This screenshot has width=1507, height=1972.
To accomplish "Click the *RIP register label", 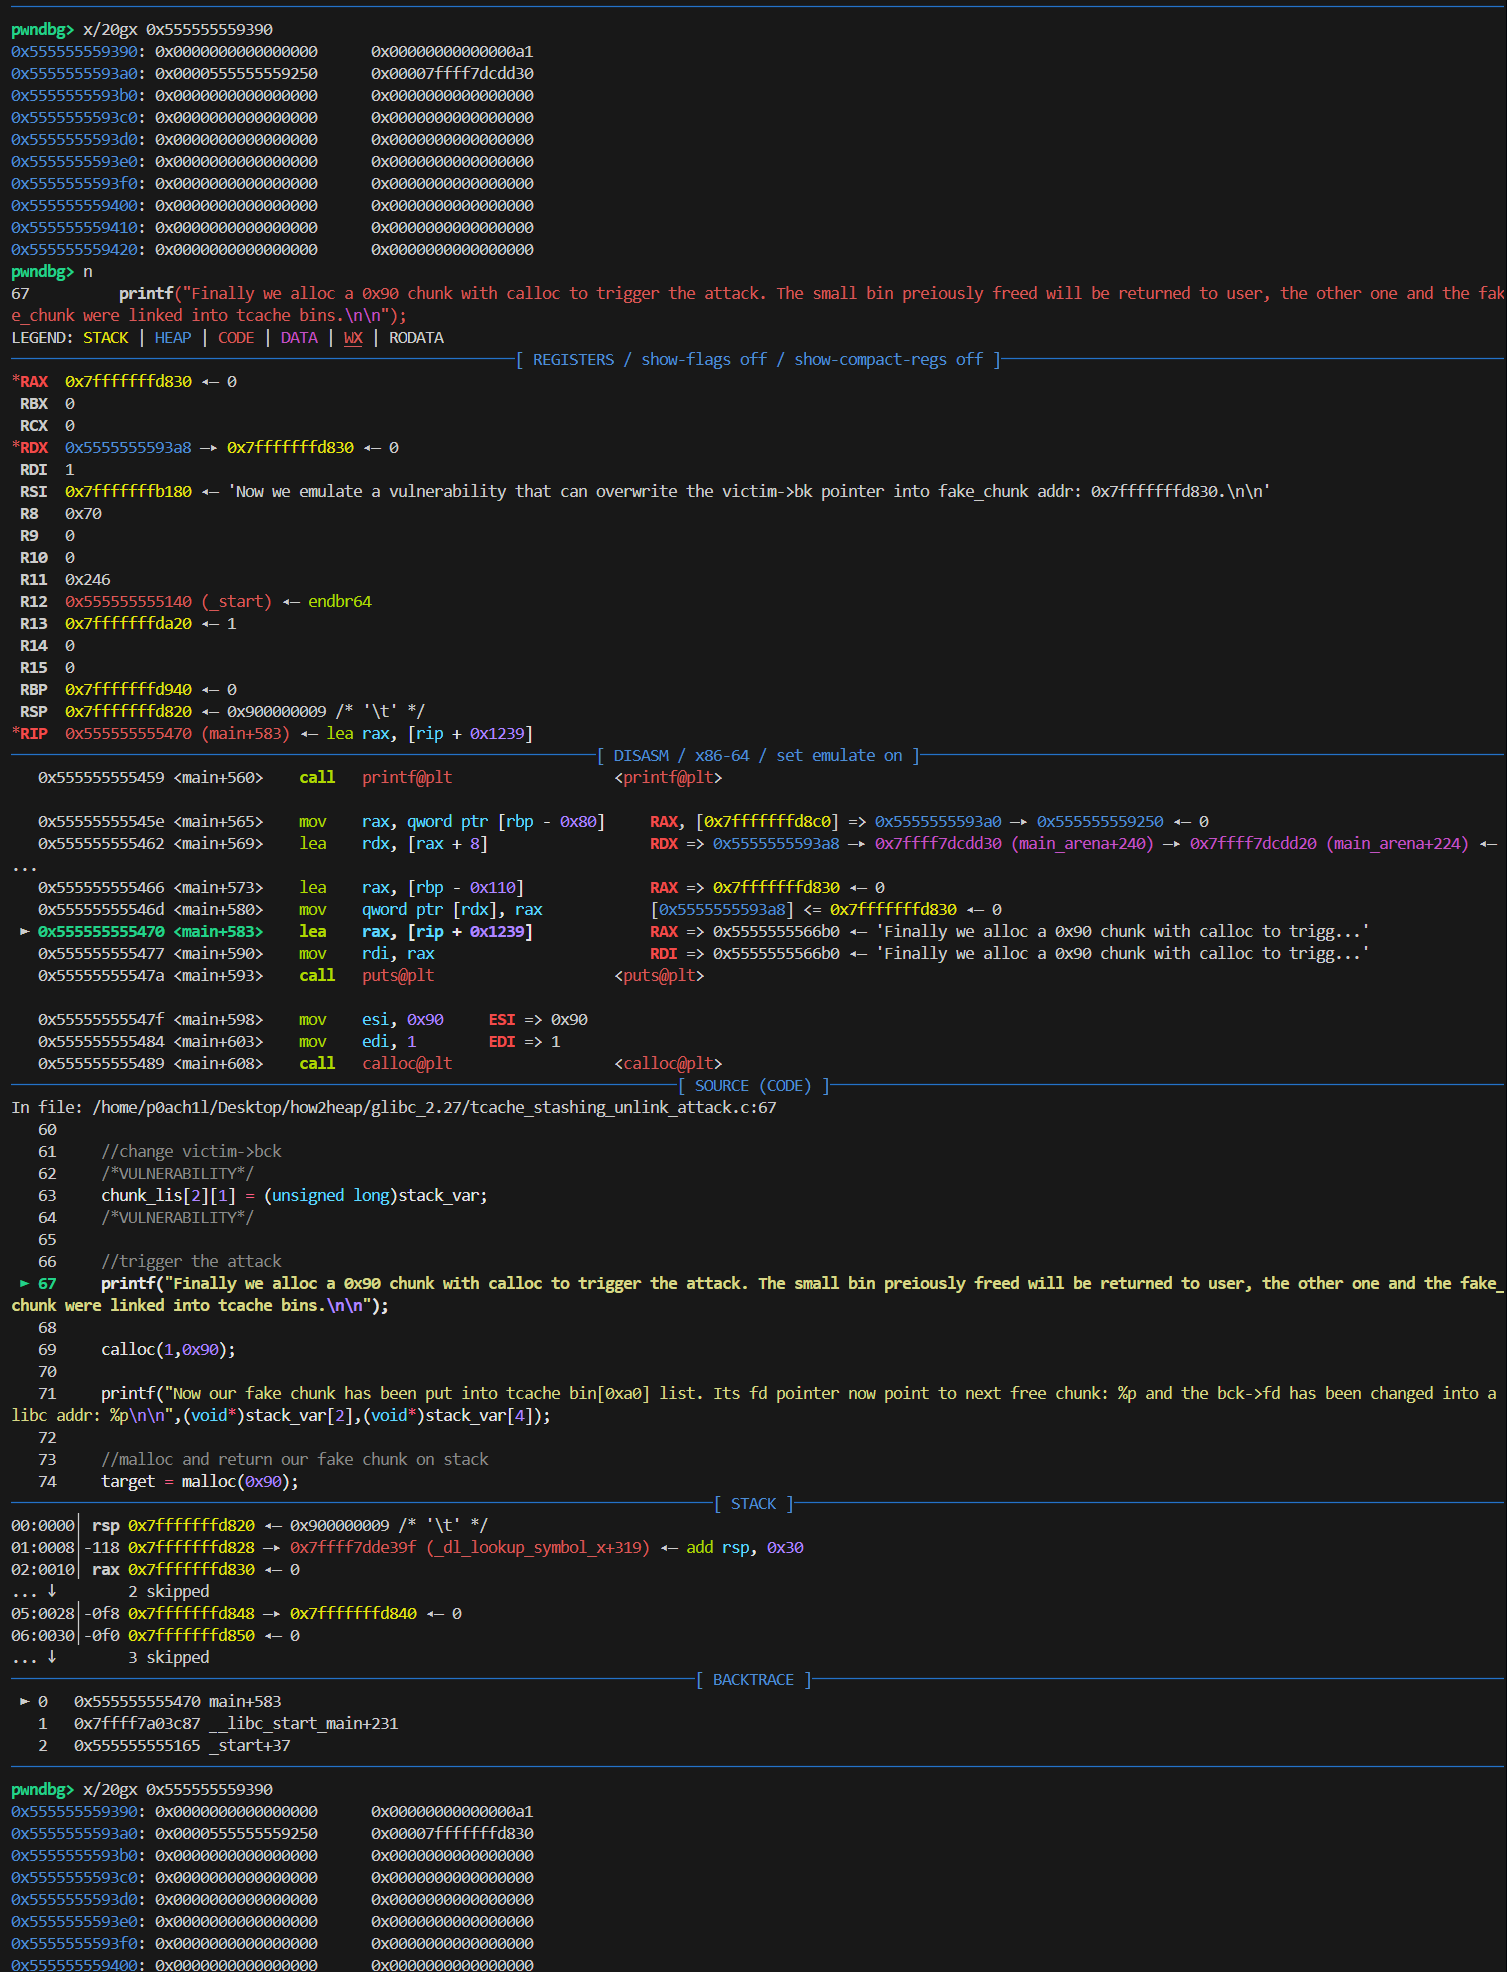I will tap(30, 733).
